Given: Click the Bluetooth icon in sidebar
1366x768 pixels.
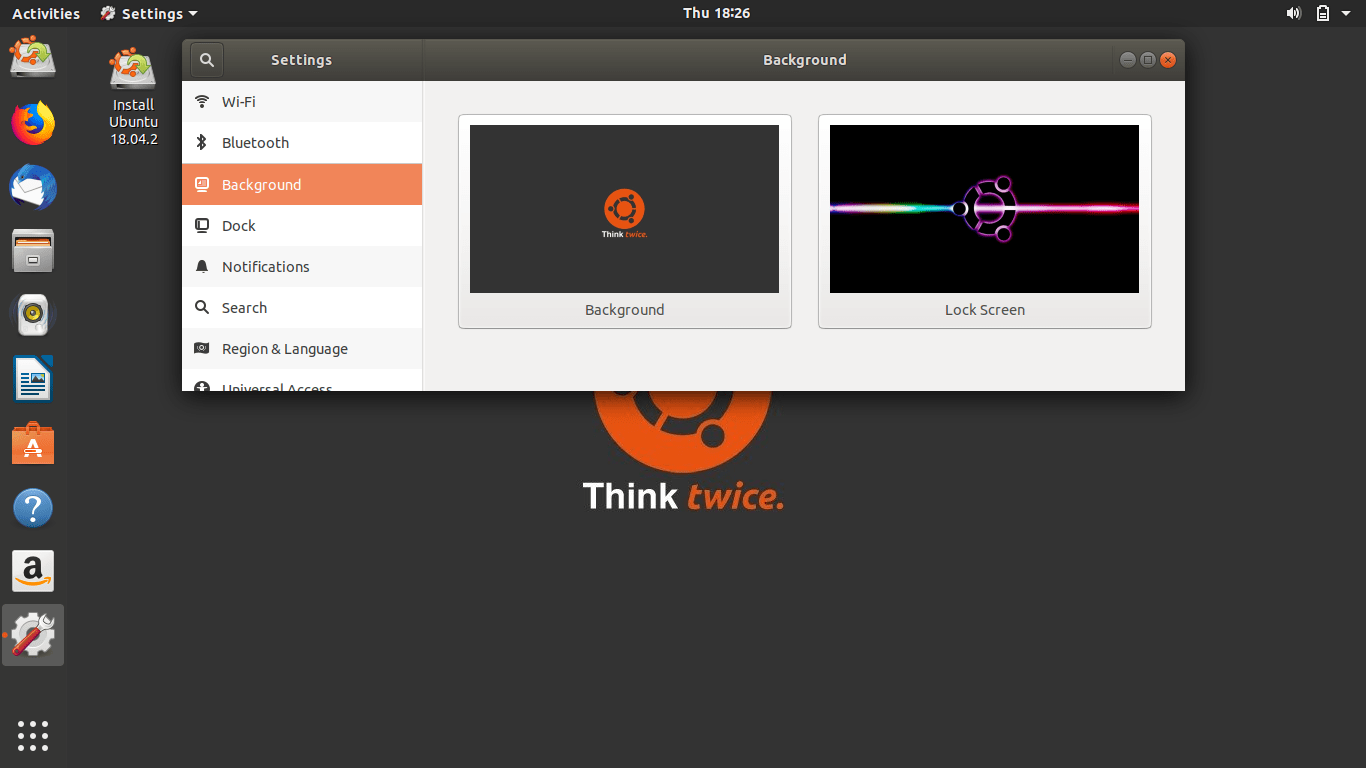Looking at the screenshot, I should tap(202, 143).
